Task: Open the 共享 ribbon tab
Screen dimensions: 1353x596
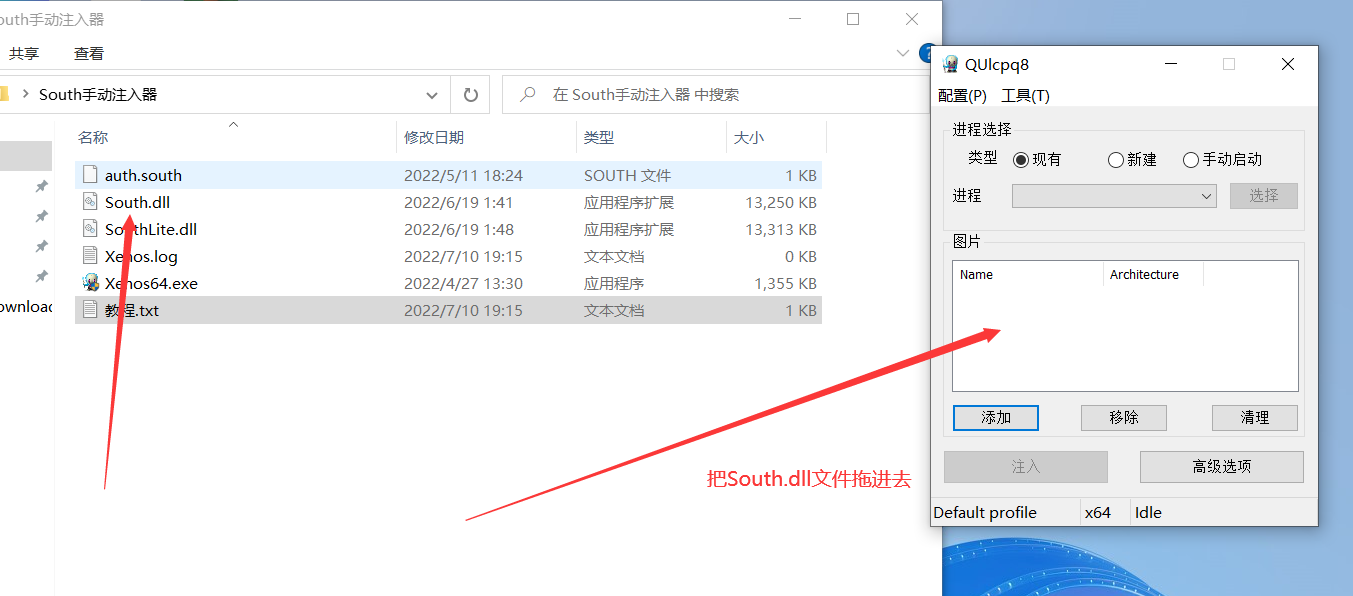Action: click(24, 54)
